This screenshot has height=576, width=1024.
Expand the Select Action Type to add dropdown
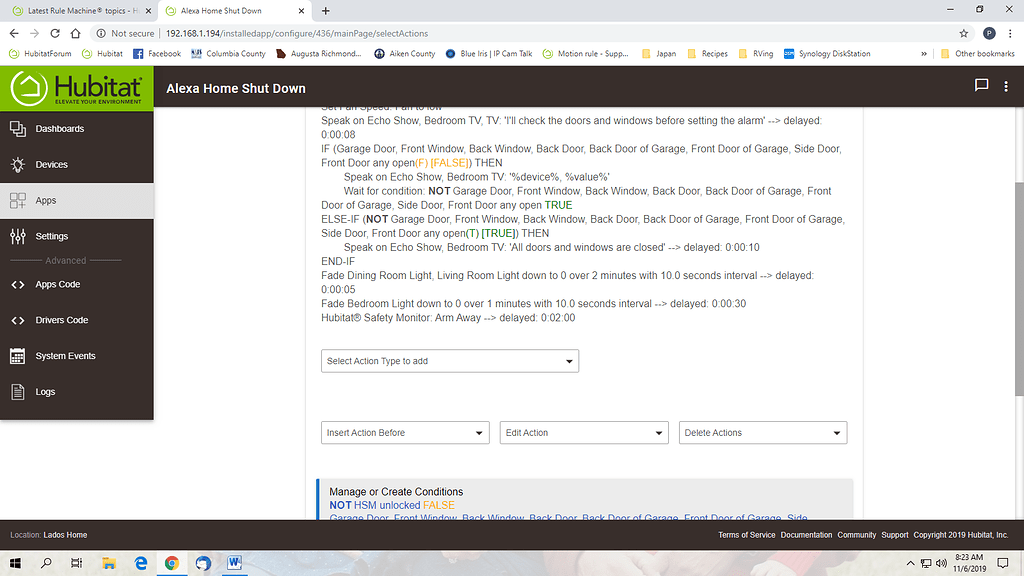(449, 361)
